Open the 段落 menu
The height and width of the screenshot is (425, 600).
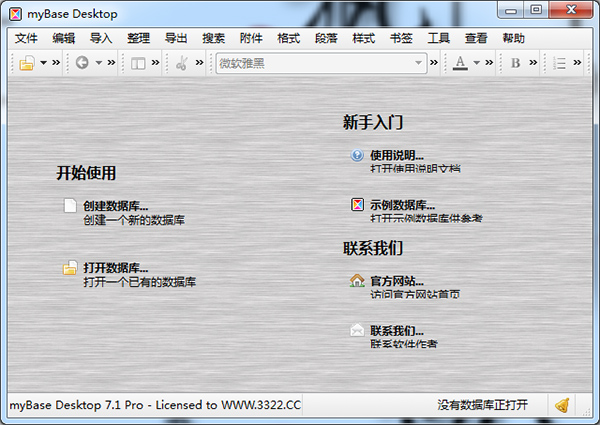pyautogui.click(x=326, y=38)
